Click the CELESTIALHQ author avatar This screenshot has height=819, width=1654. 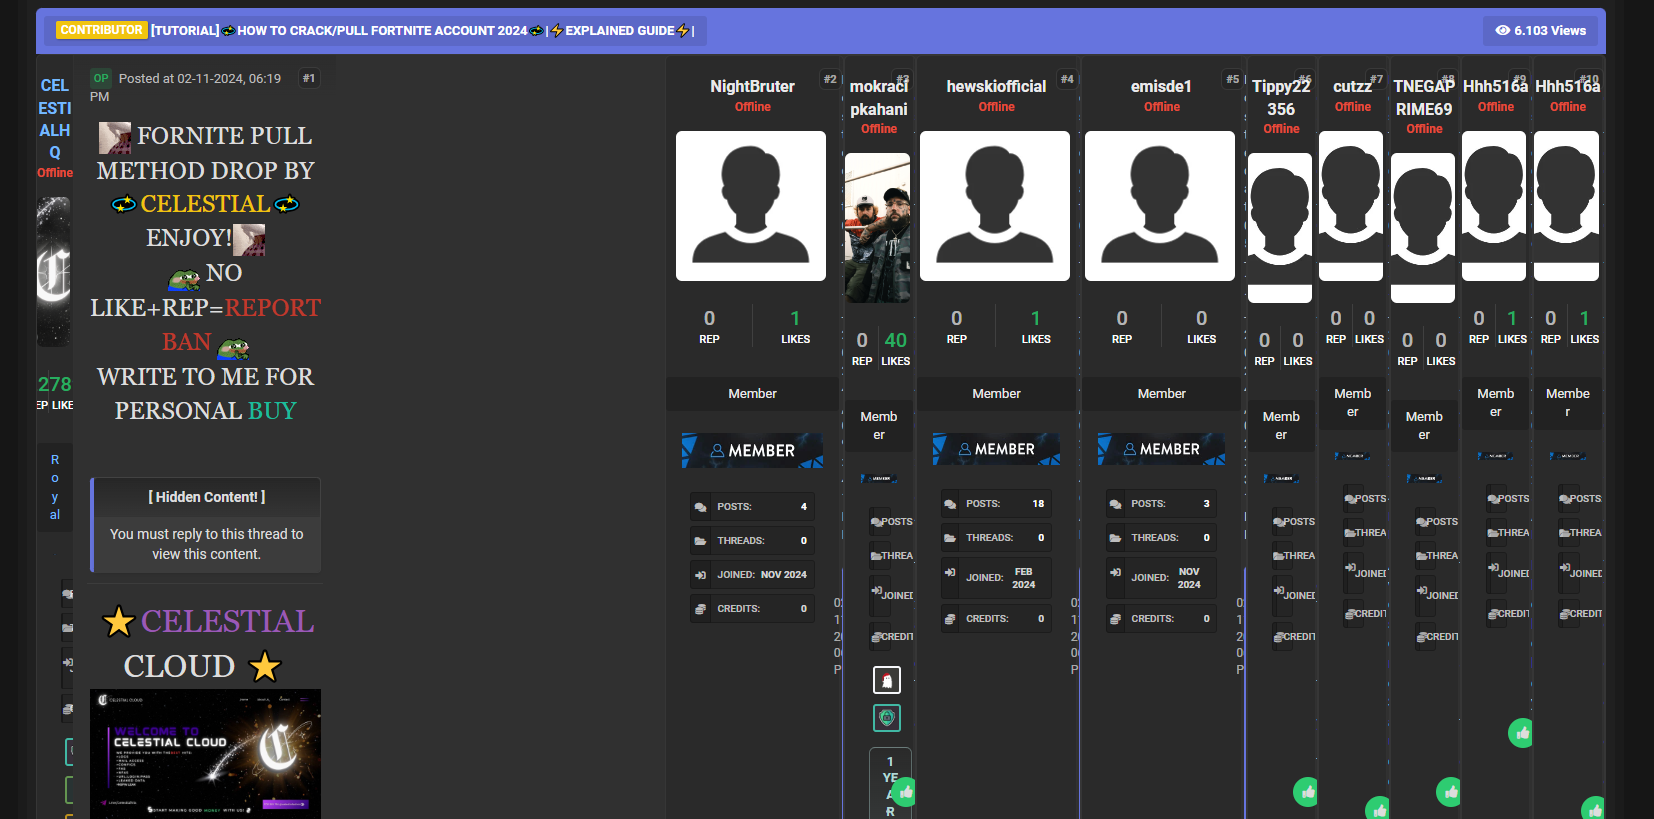click(54, 271)
